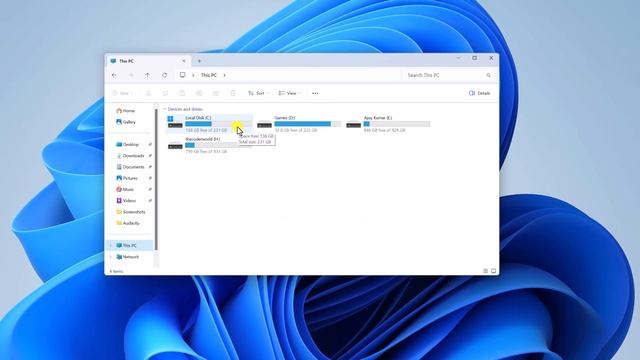The width and height of the screenshot is (640, 360).
Task: Click the Copy toolbar icon
Action: (x=165, y=93)
